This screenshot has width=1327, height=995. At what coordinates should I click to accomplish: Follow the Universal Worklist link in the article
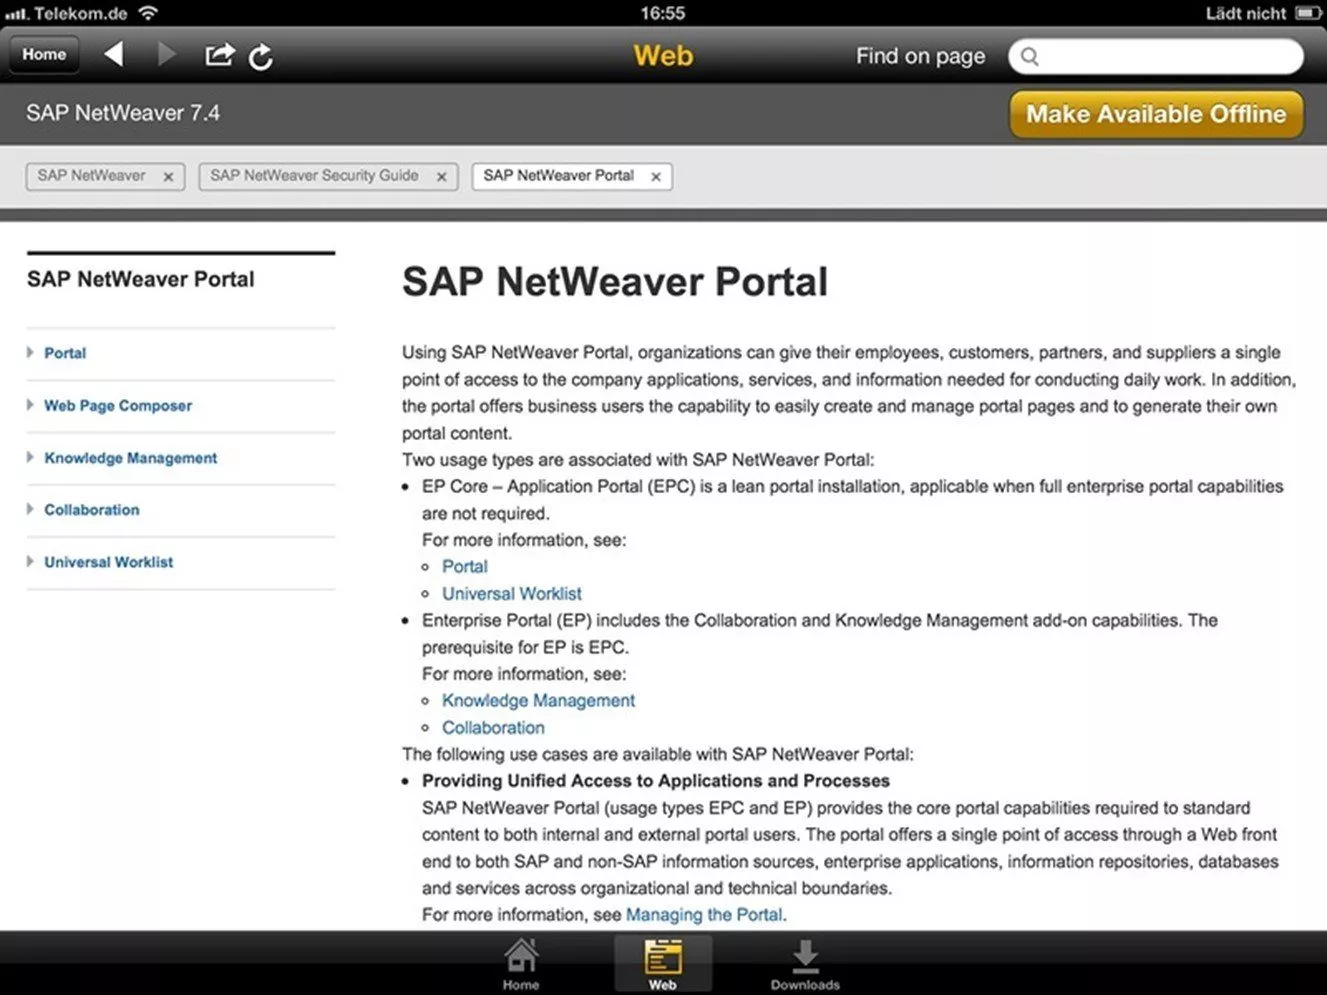(512, 594)
